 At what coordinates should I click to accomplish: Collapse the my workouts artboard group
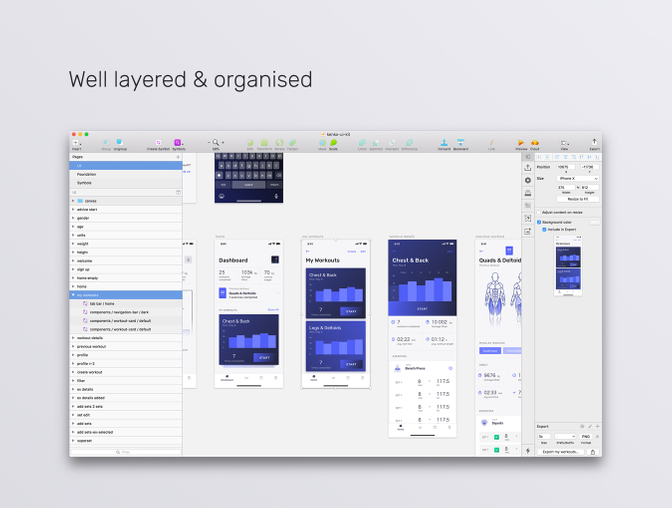point(73,295)
